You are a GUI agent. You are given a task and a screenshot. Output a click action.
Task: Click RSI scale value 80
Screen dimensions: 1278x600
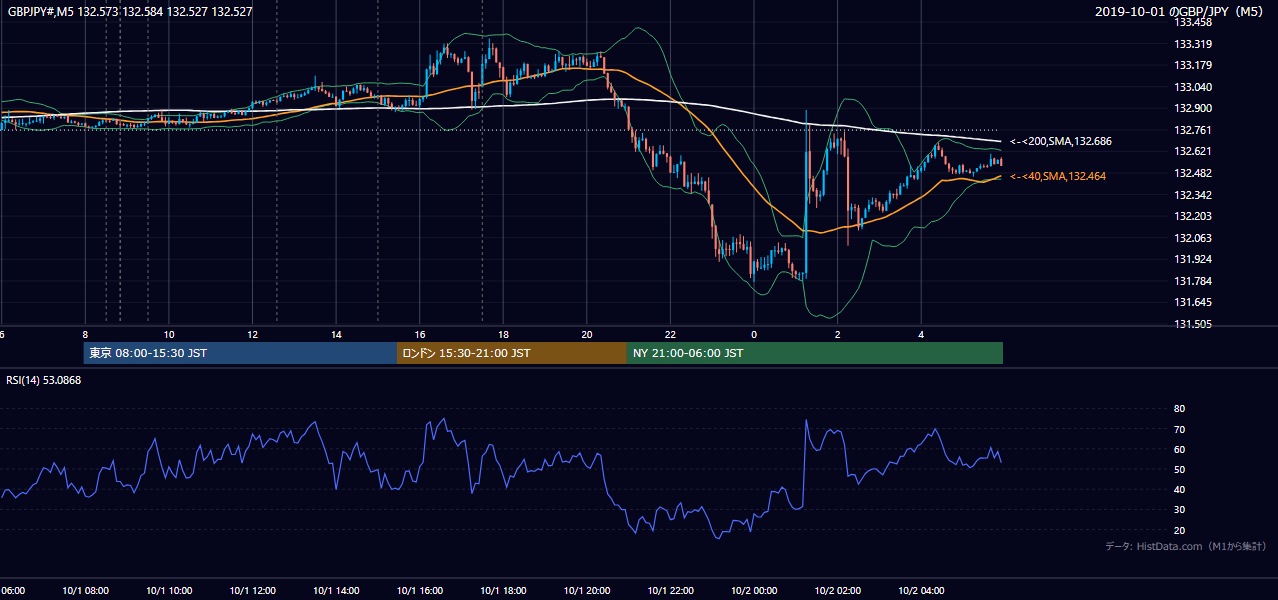click(1180, 409)
